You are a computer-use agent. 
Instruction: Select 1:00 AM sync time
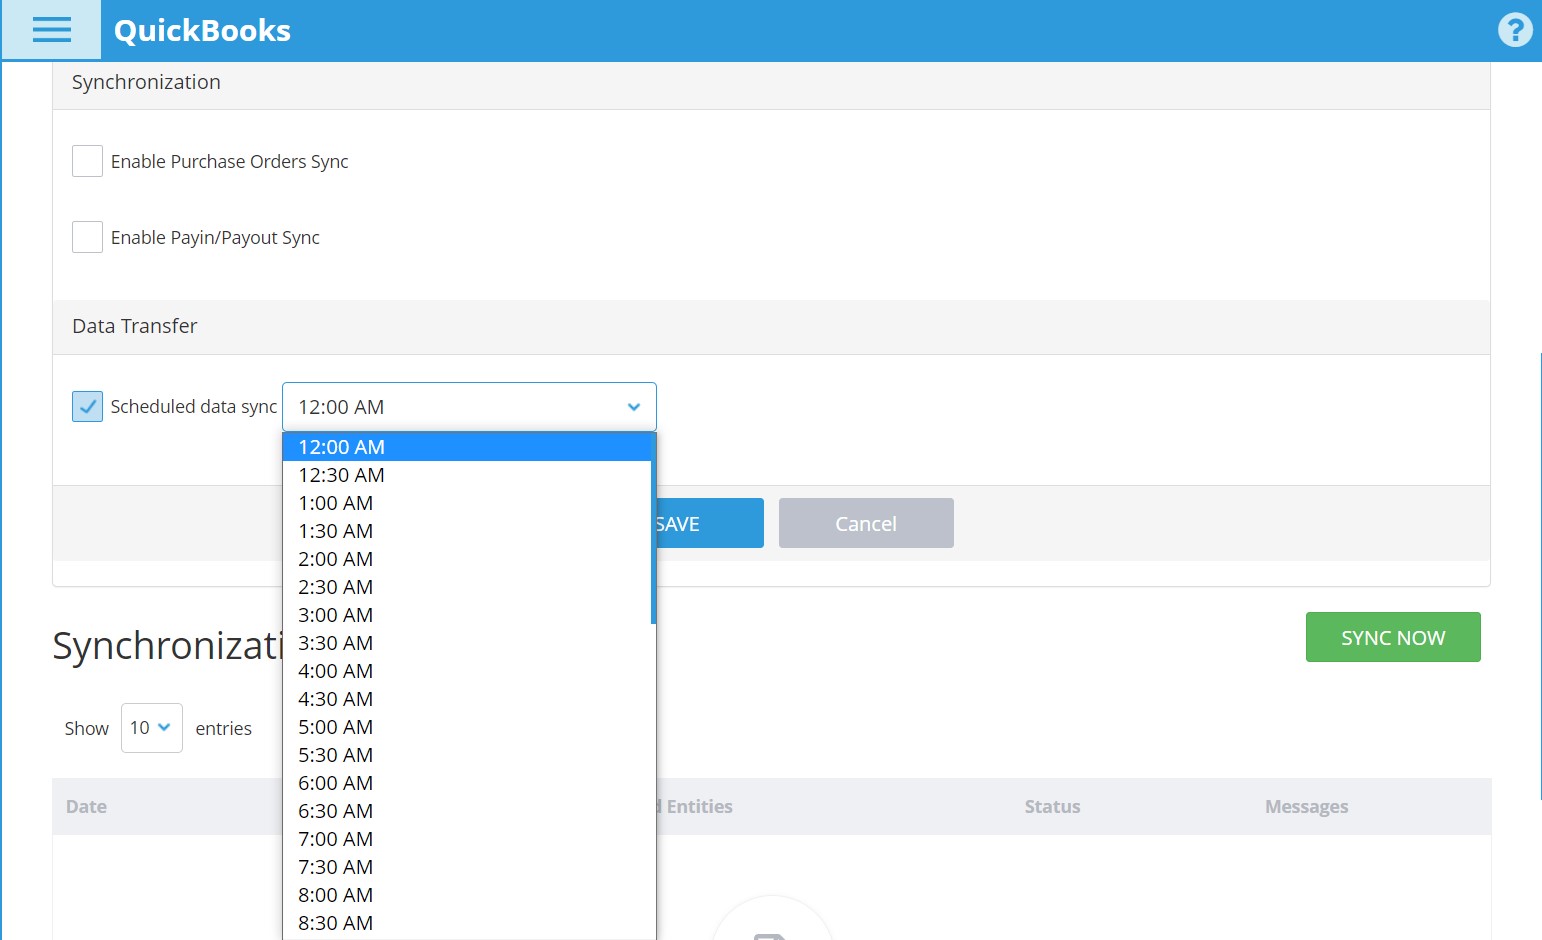click(x=467, y=503)
